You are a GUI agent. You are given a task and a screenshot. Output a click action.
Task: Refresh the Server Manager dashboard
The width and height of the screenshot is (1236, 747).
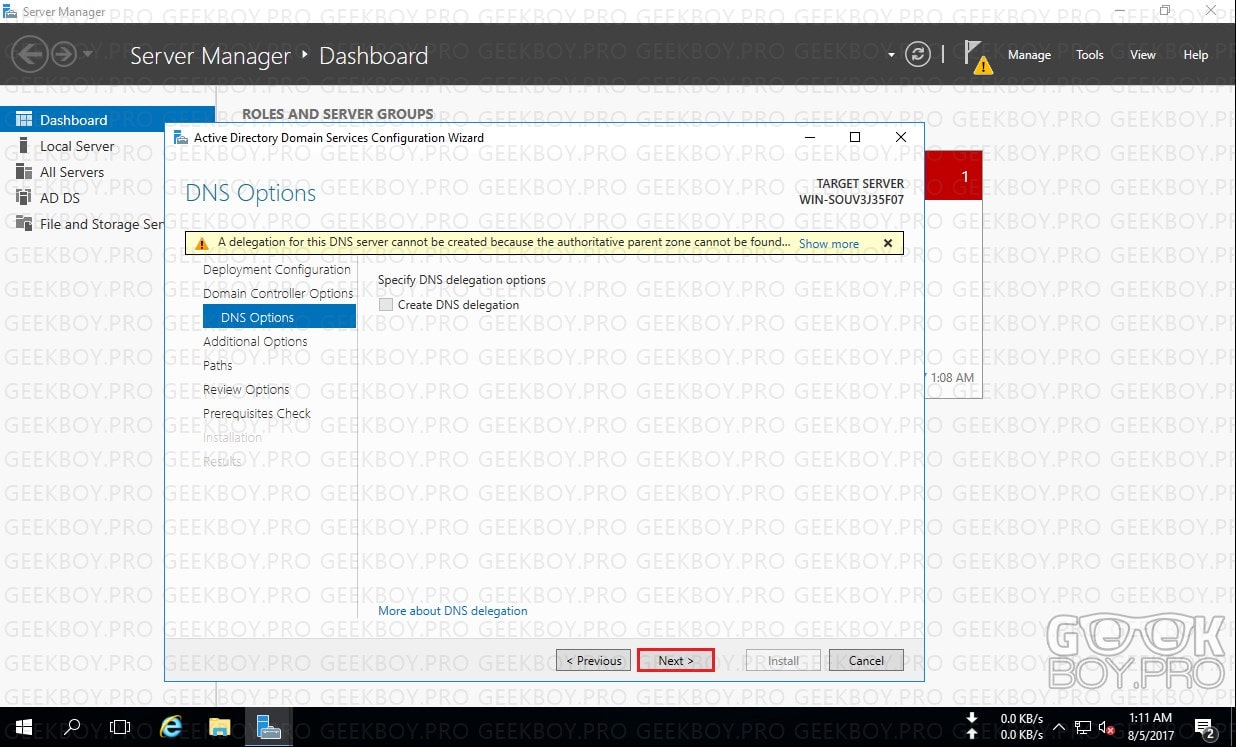click(918, 55)
